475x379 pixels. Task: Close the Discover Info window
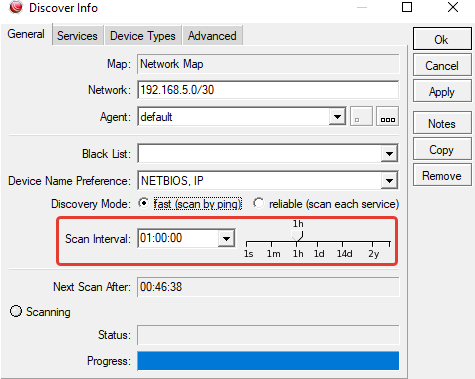[453, 7]
